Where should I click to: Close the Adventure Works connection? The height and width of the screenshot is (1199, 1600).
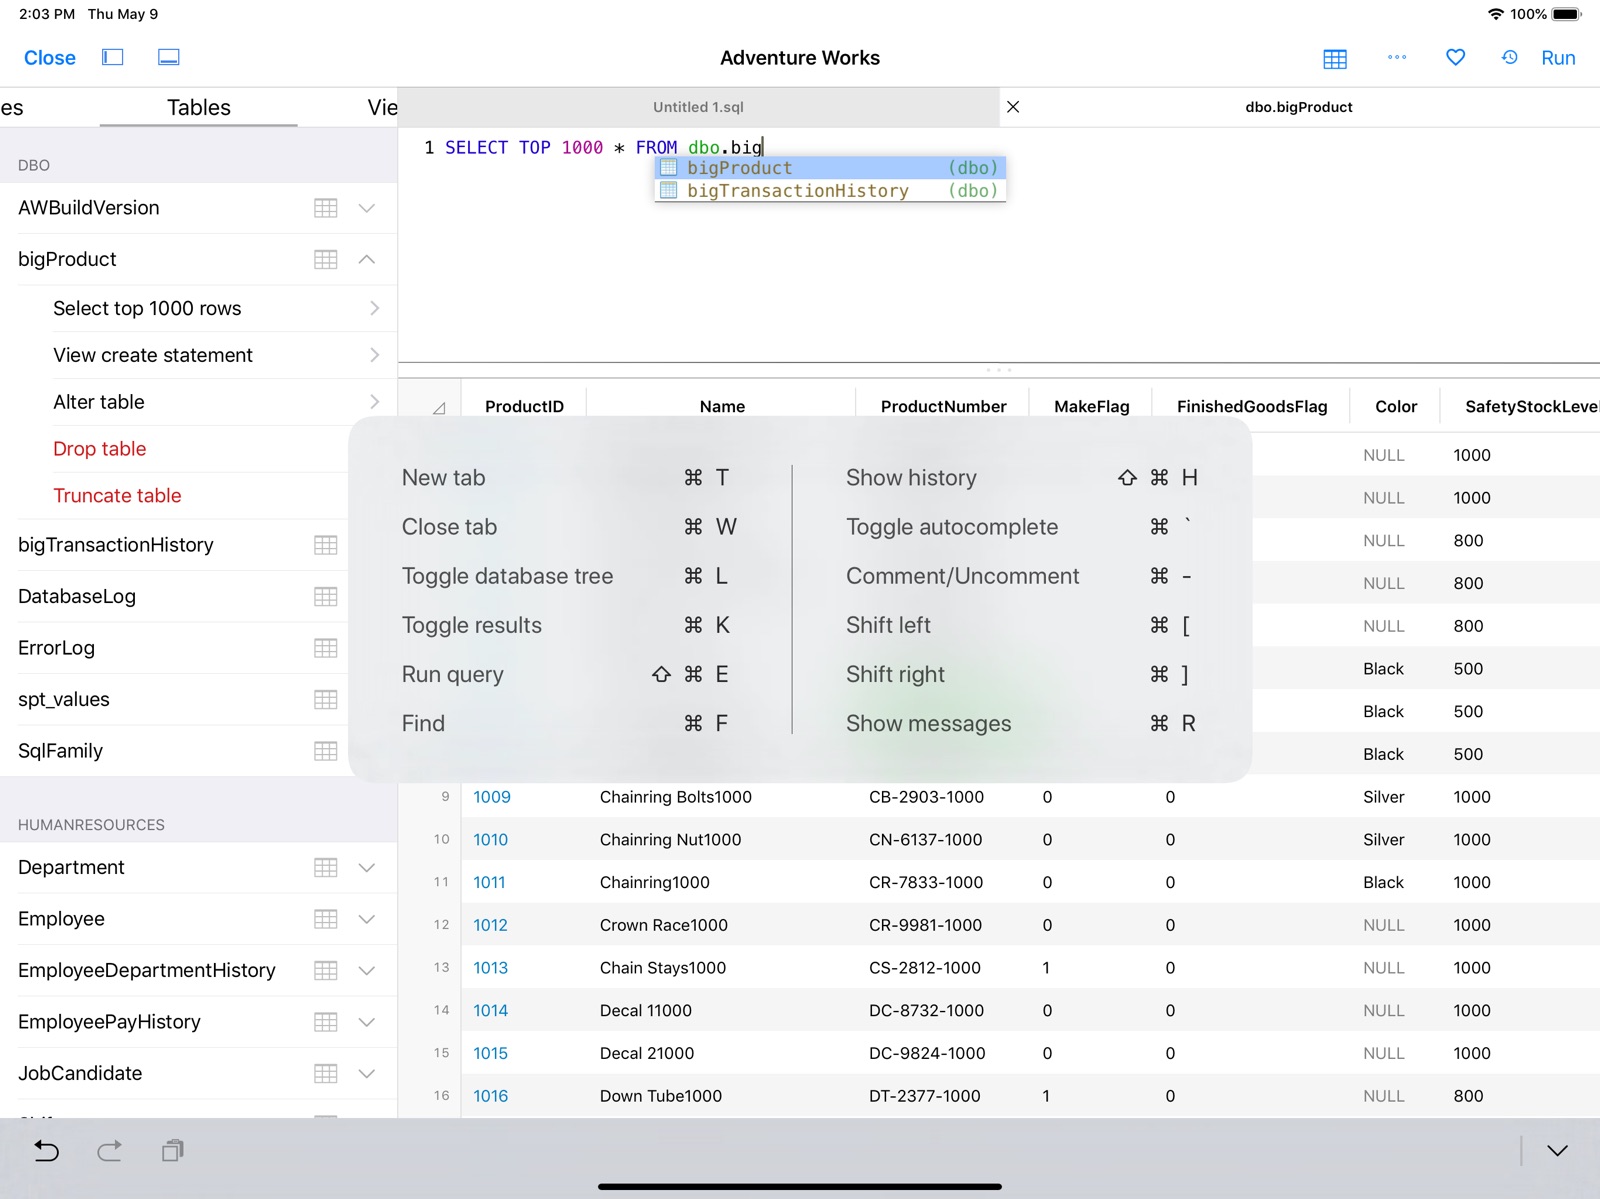pyautogui.click(x=50, y=58)
